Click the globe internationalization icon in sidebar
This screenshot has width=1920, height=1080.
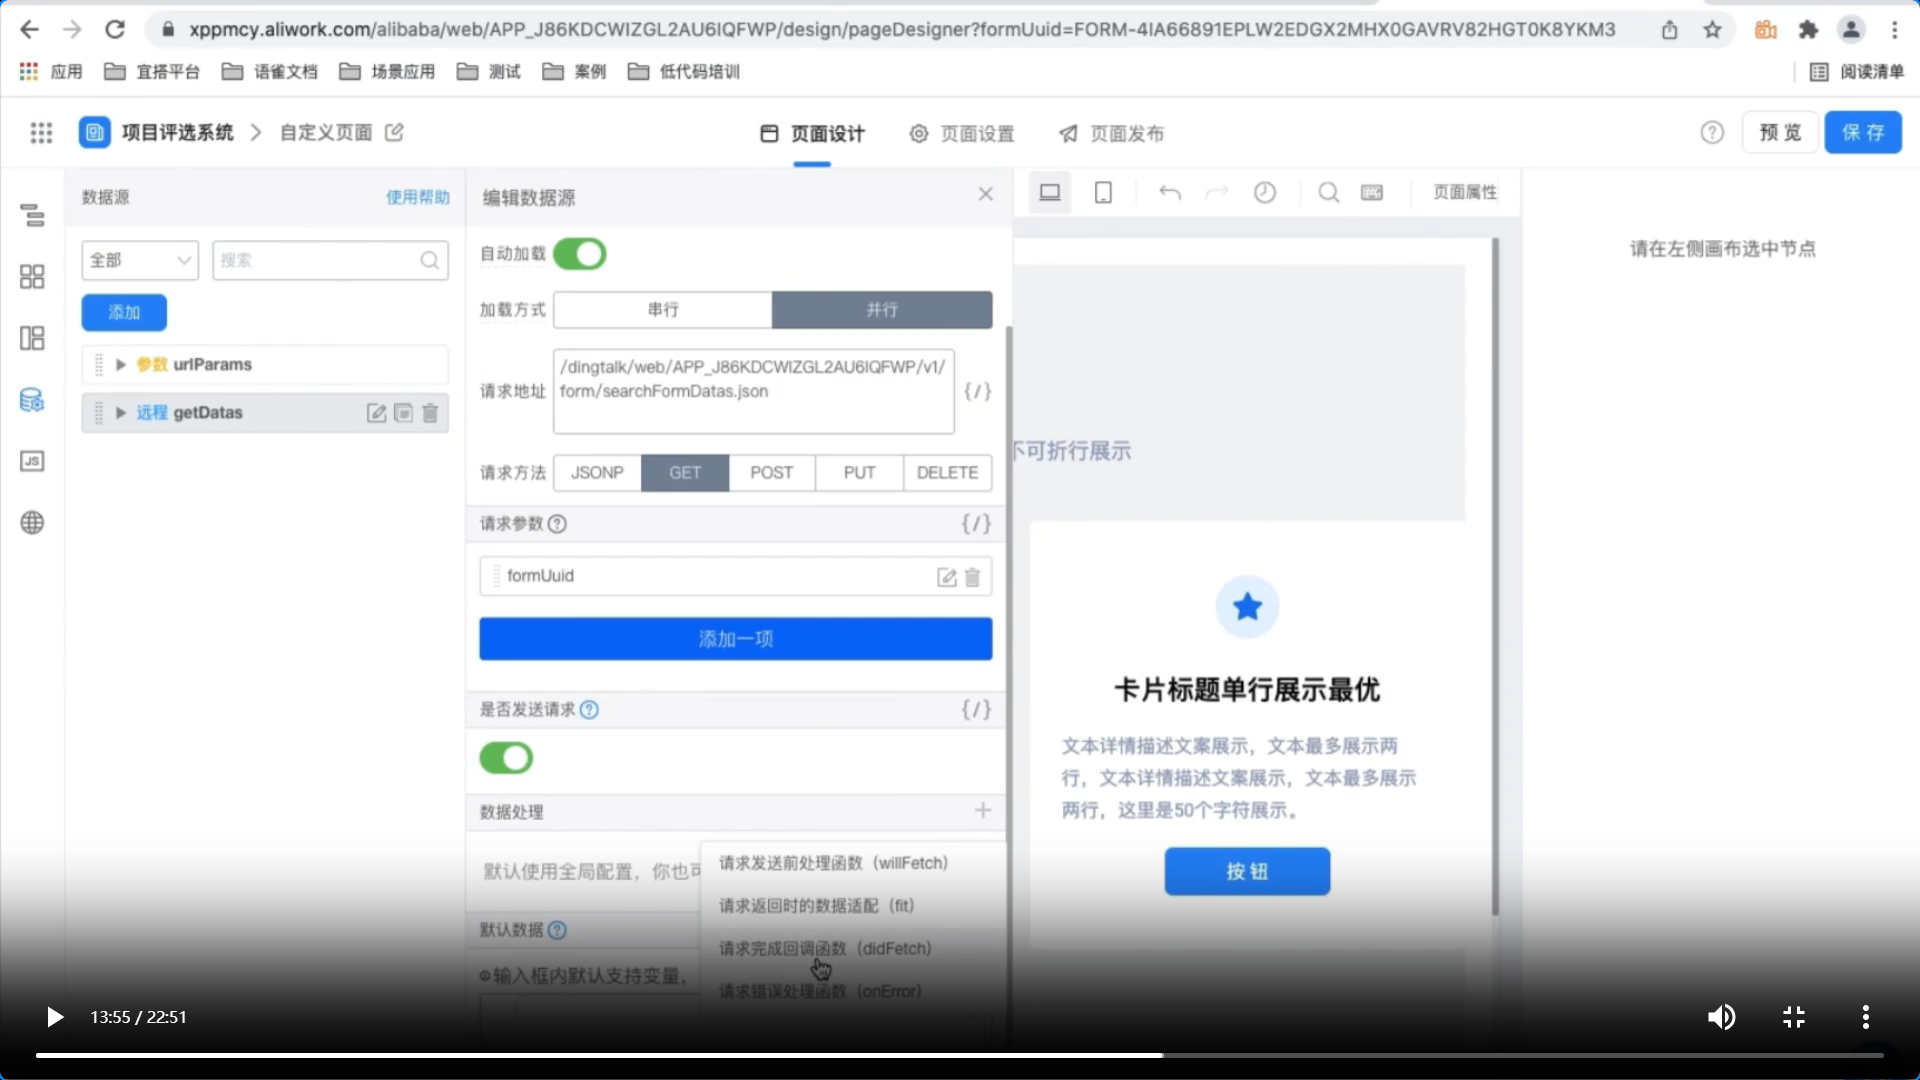tap(32, 523)
